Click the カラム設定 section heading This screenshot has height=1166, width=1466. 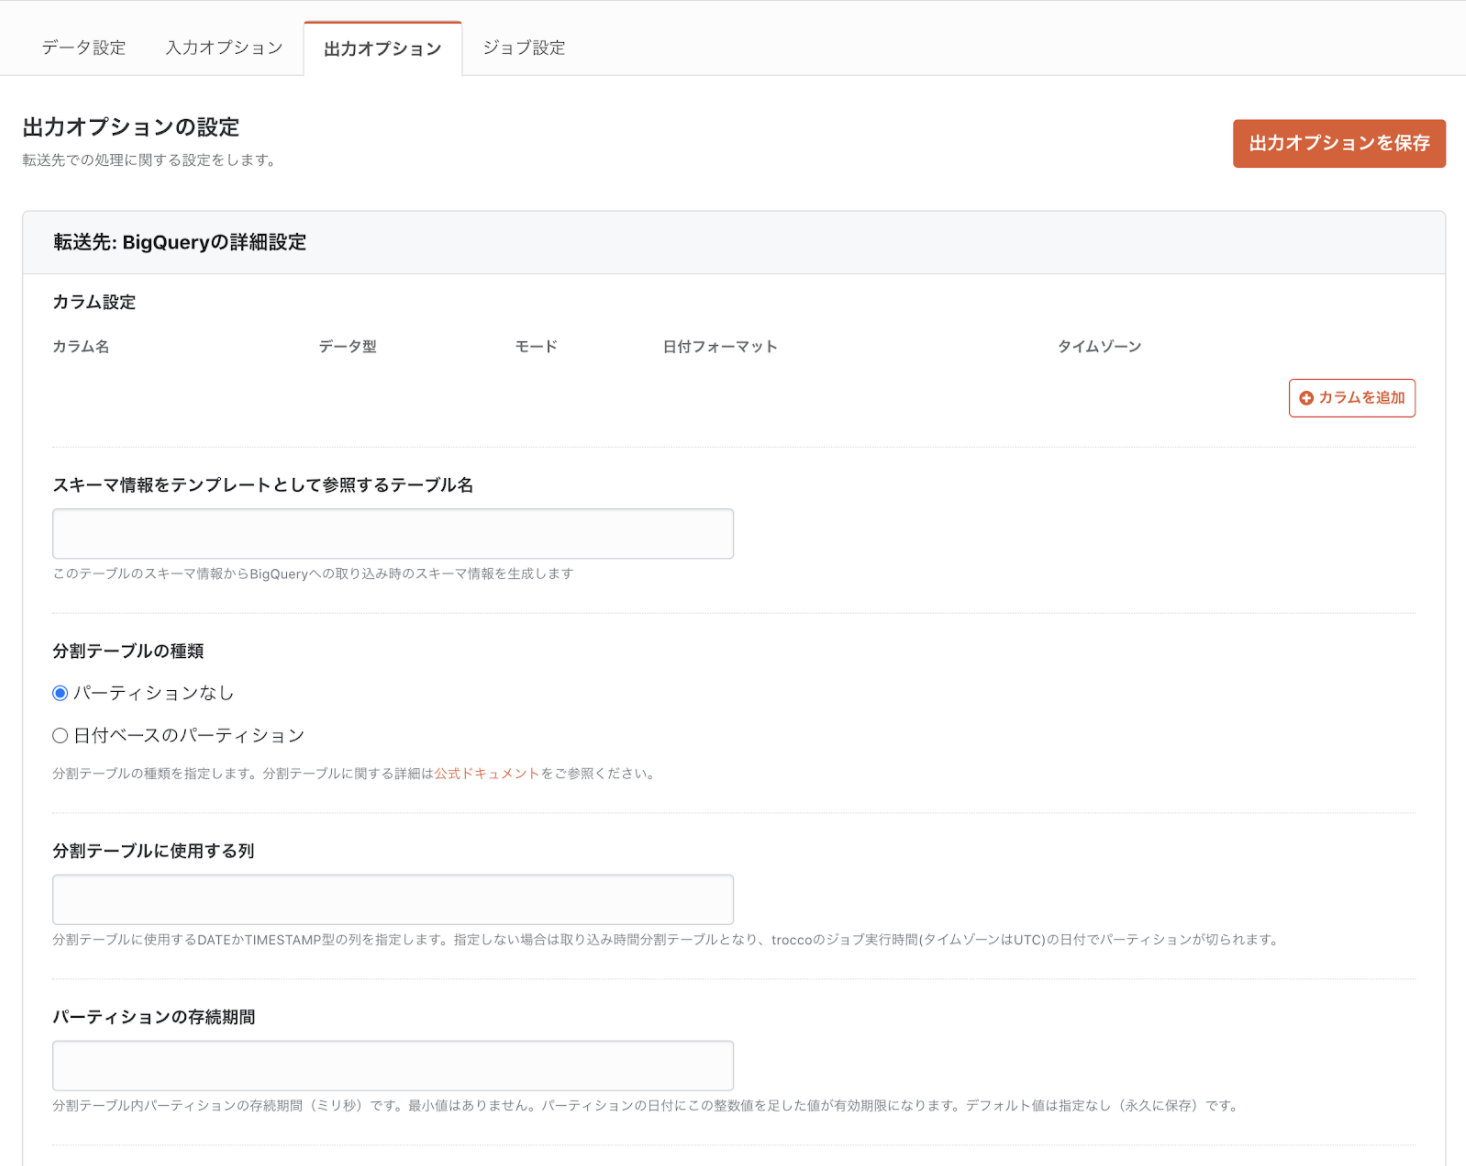coord(94,302)
